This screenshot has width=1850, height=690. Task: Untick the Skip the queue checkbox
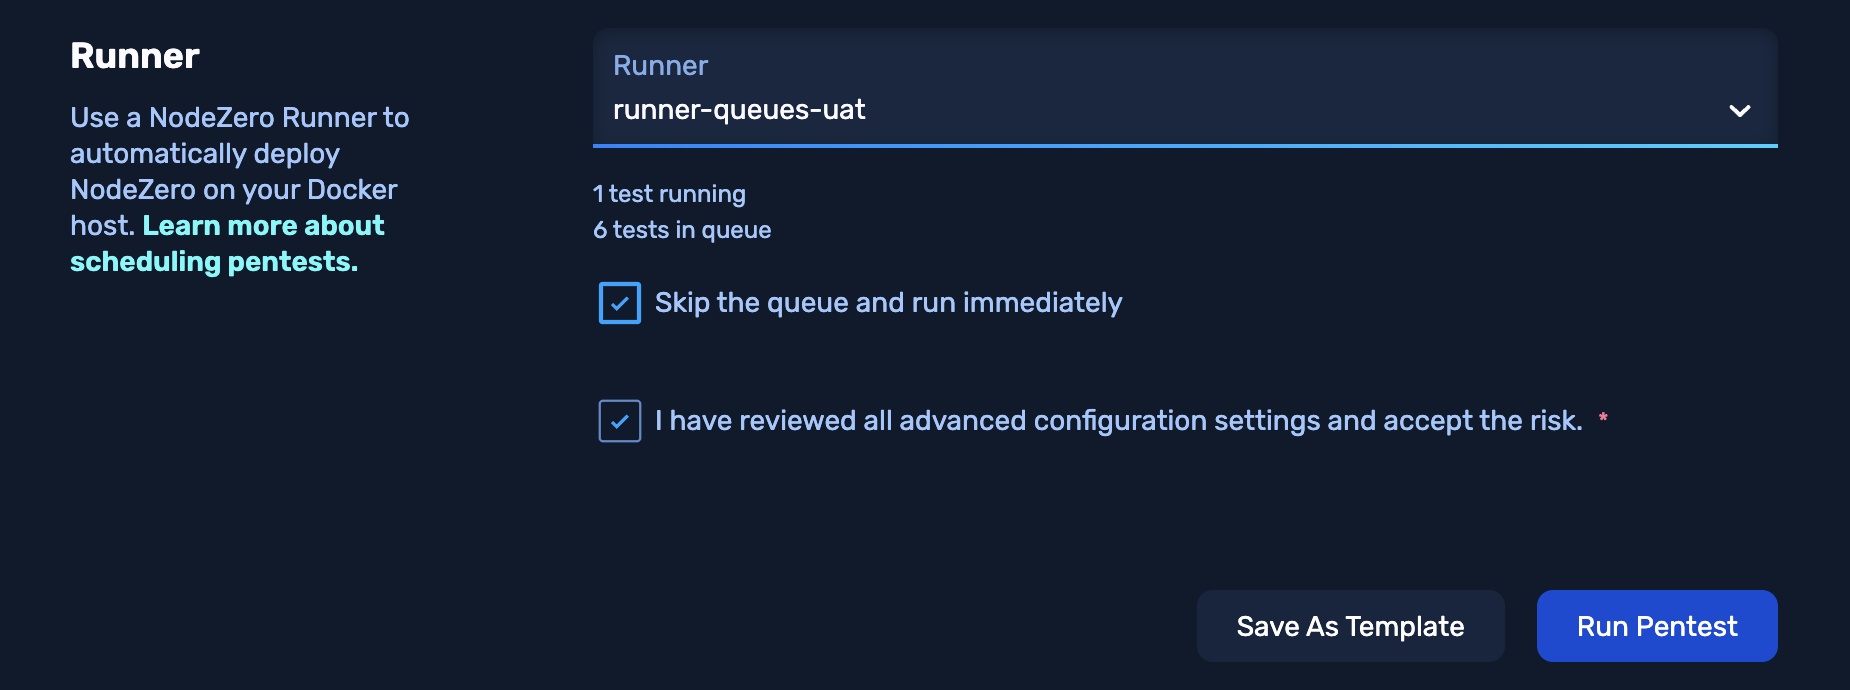tap(620, 303)
